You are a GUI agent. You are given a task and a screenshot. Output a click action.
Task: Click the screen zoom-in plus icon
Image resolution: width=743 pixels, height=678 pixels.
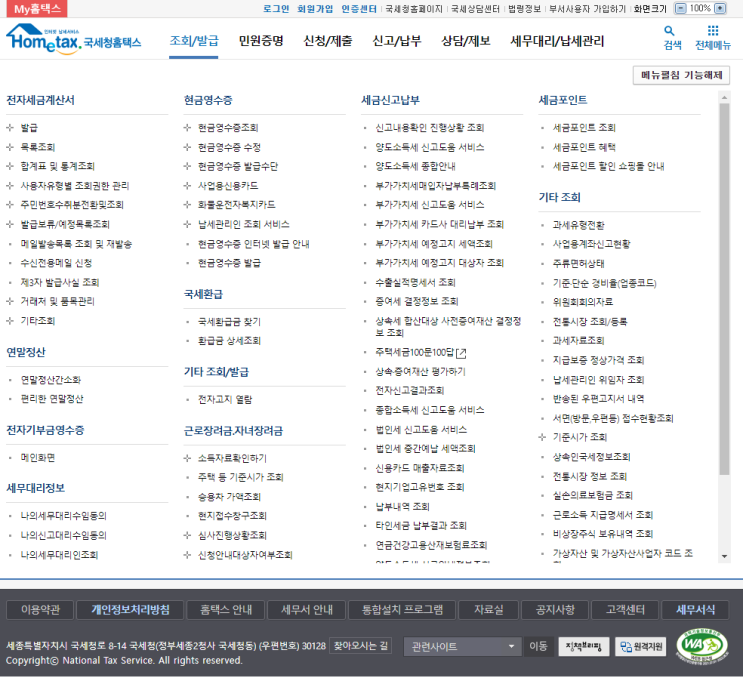[719, 9]
